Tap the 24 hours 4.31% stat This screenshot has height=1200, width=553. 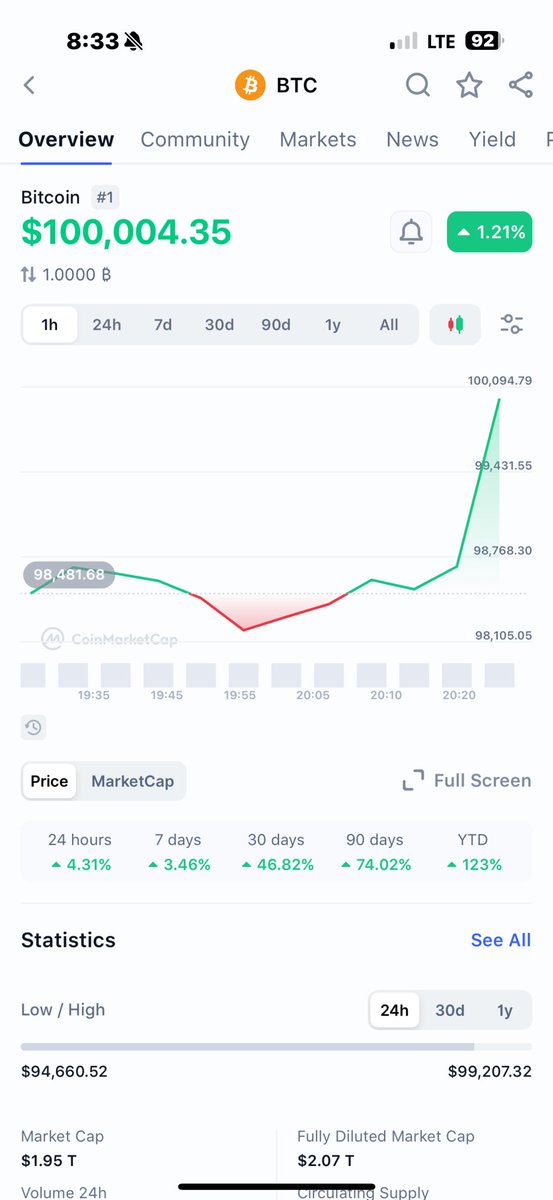(x=80, y=852)
